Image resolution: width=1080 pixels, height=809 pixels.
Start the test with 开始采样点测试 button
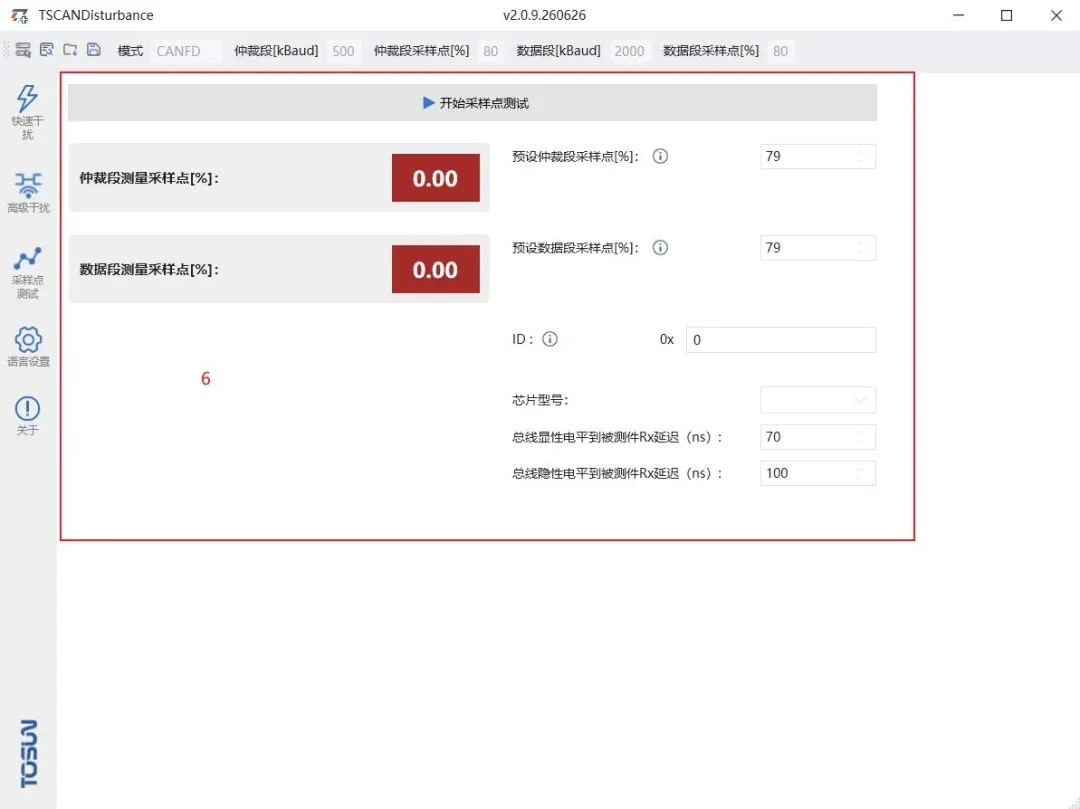[472, 103]
